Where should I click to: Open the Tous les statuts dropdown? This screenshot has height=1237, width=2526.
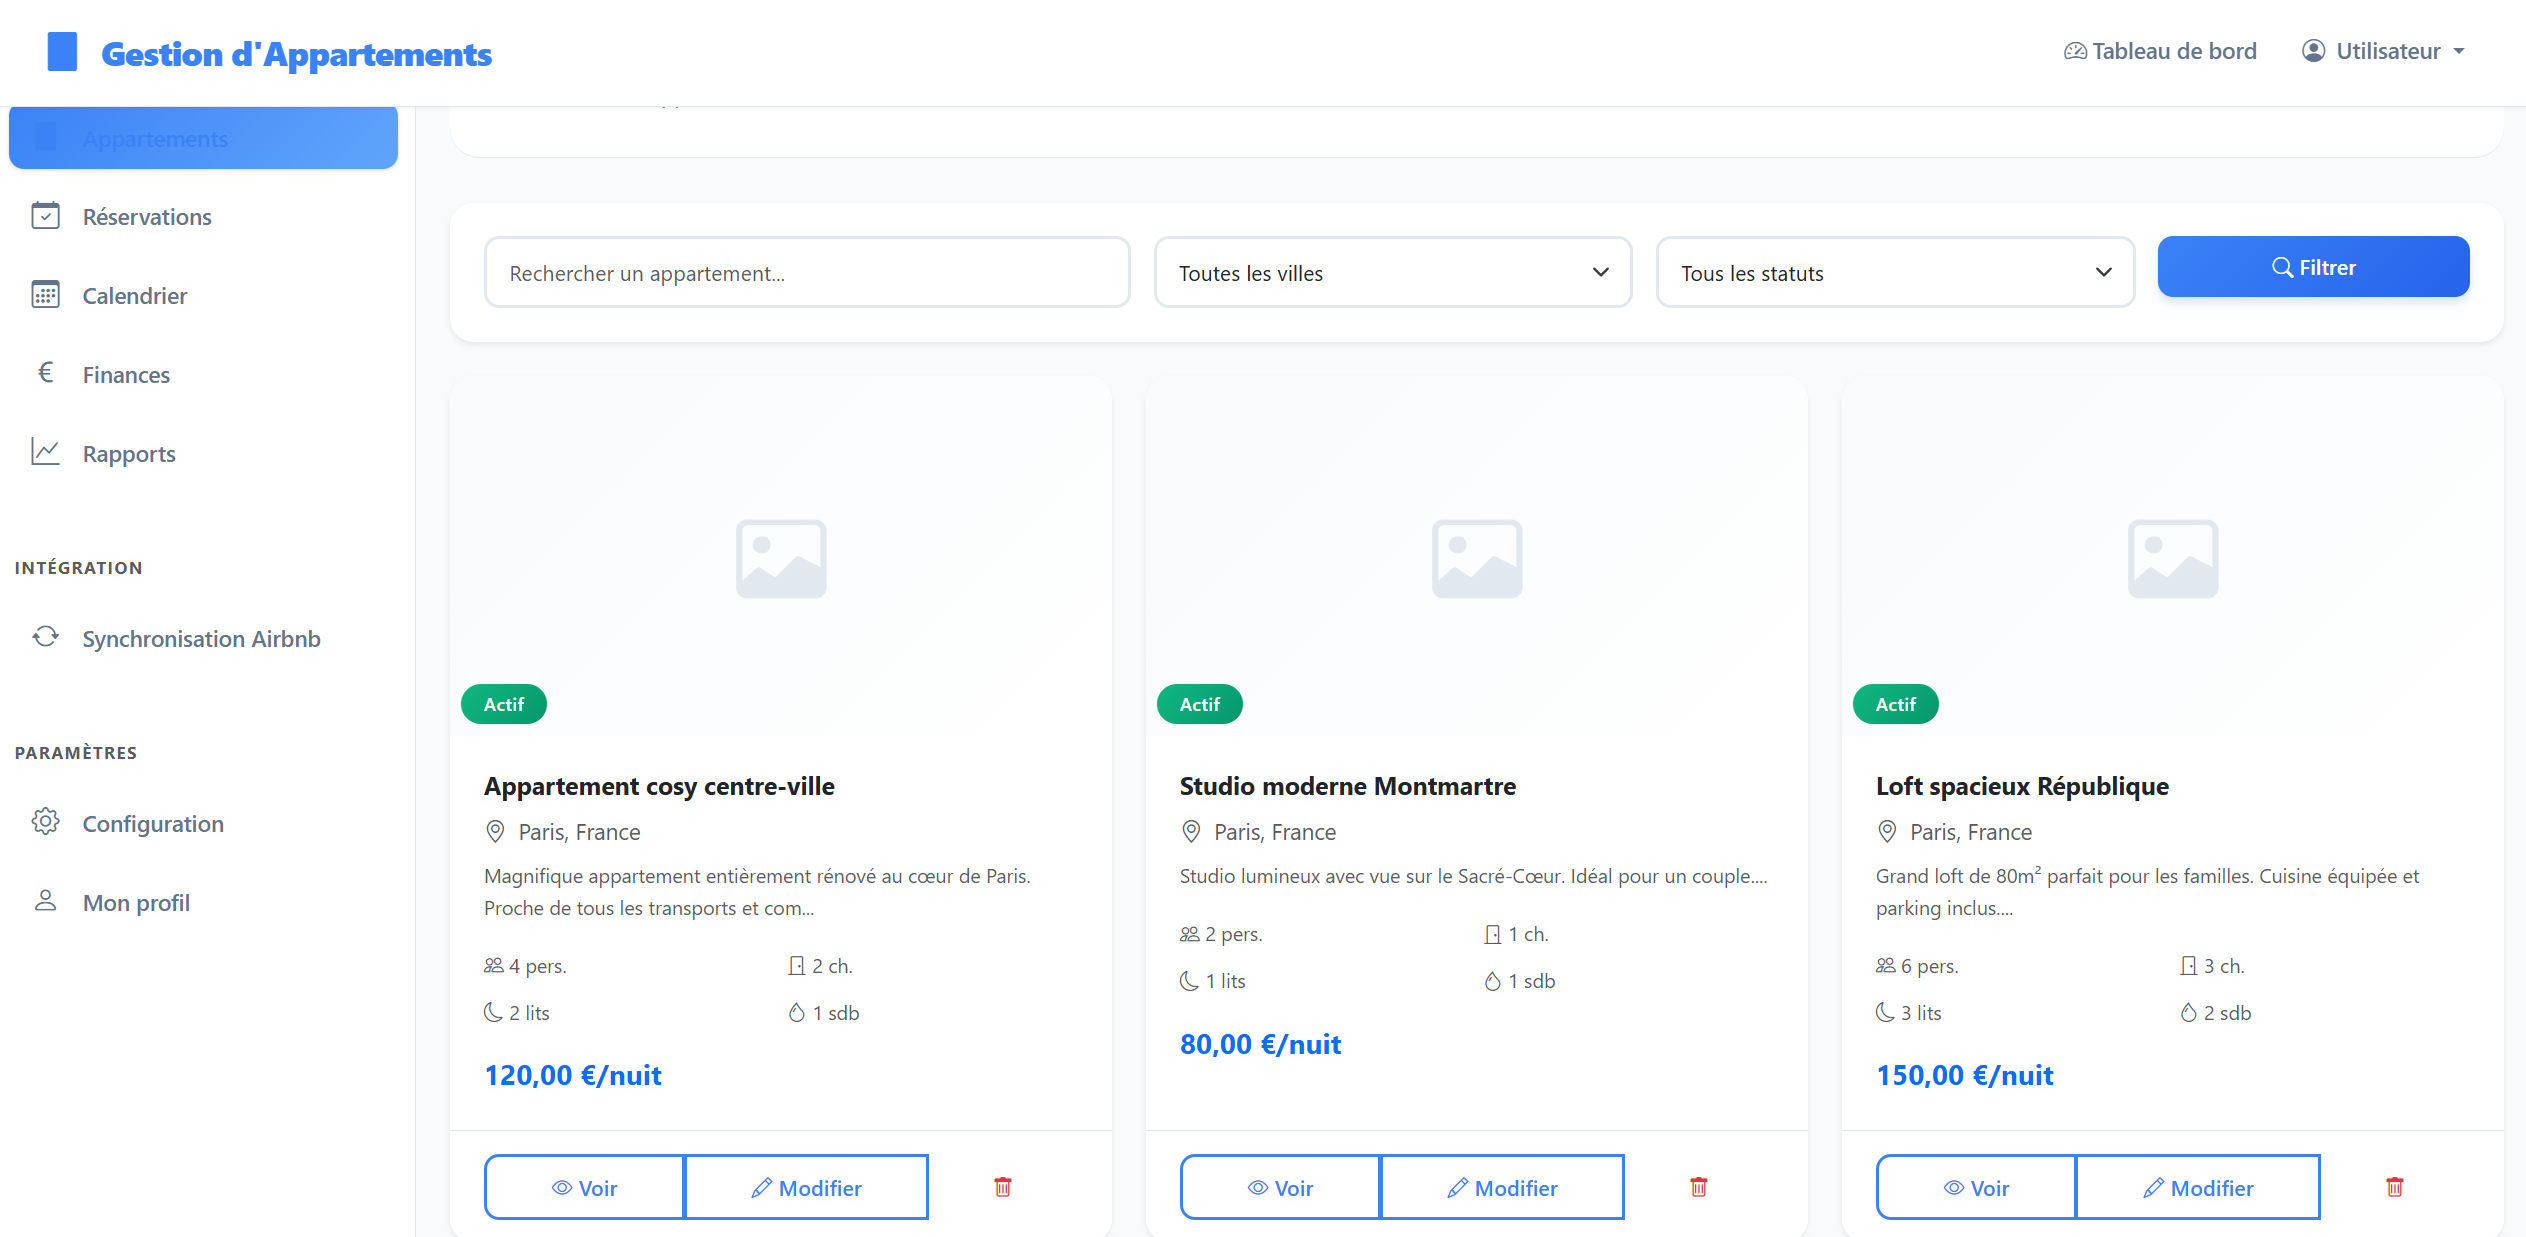pos(1894,272)
